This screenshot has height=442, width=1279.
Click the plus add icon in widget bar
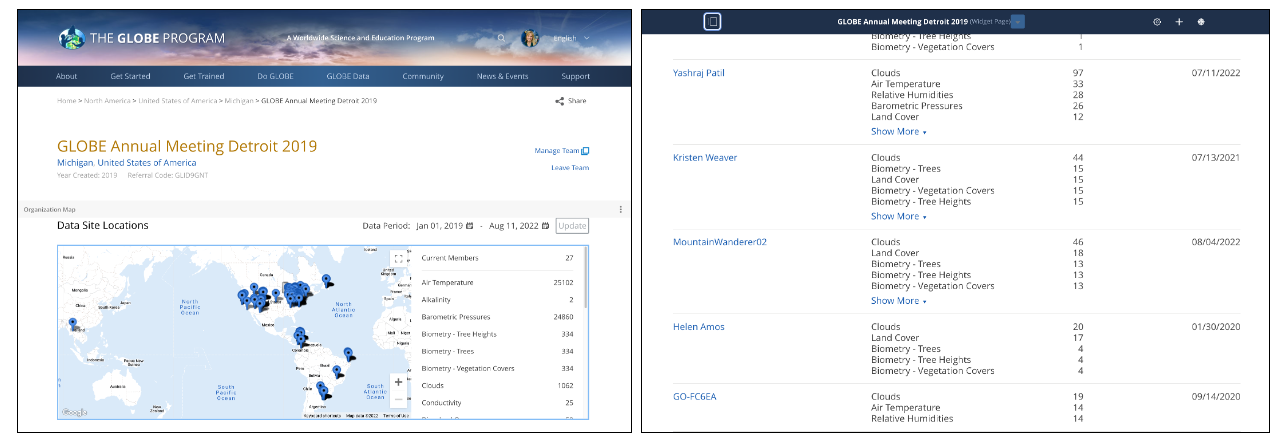pos(1179,21)
